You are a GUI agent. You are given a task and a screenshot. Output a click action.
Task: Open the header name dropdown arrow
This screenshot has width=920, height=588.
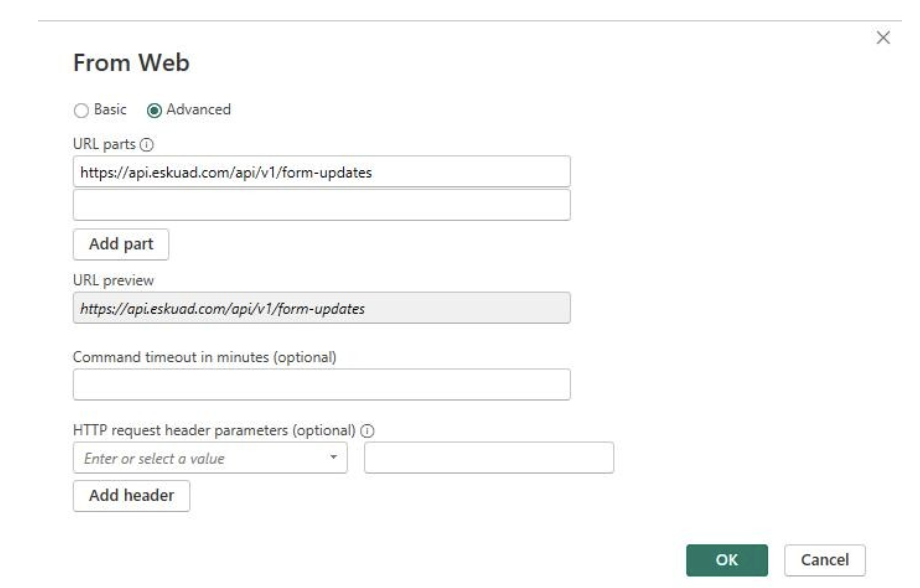tap(333, 457)
